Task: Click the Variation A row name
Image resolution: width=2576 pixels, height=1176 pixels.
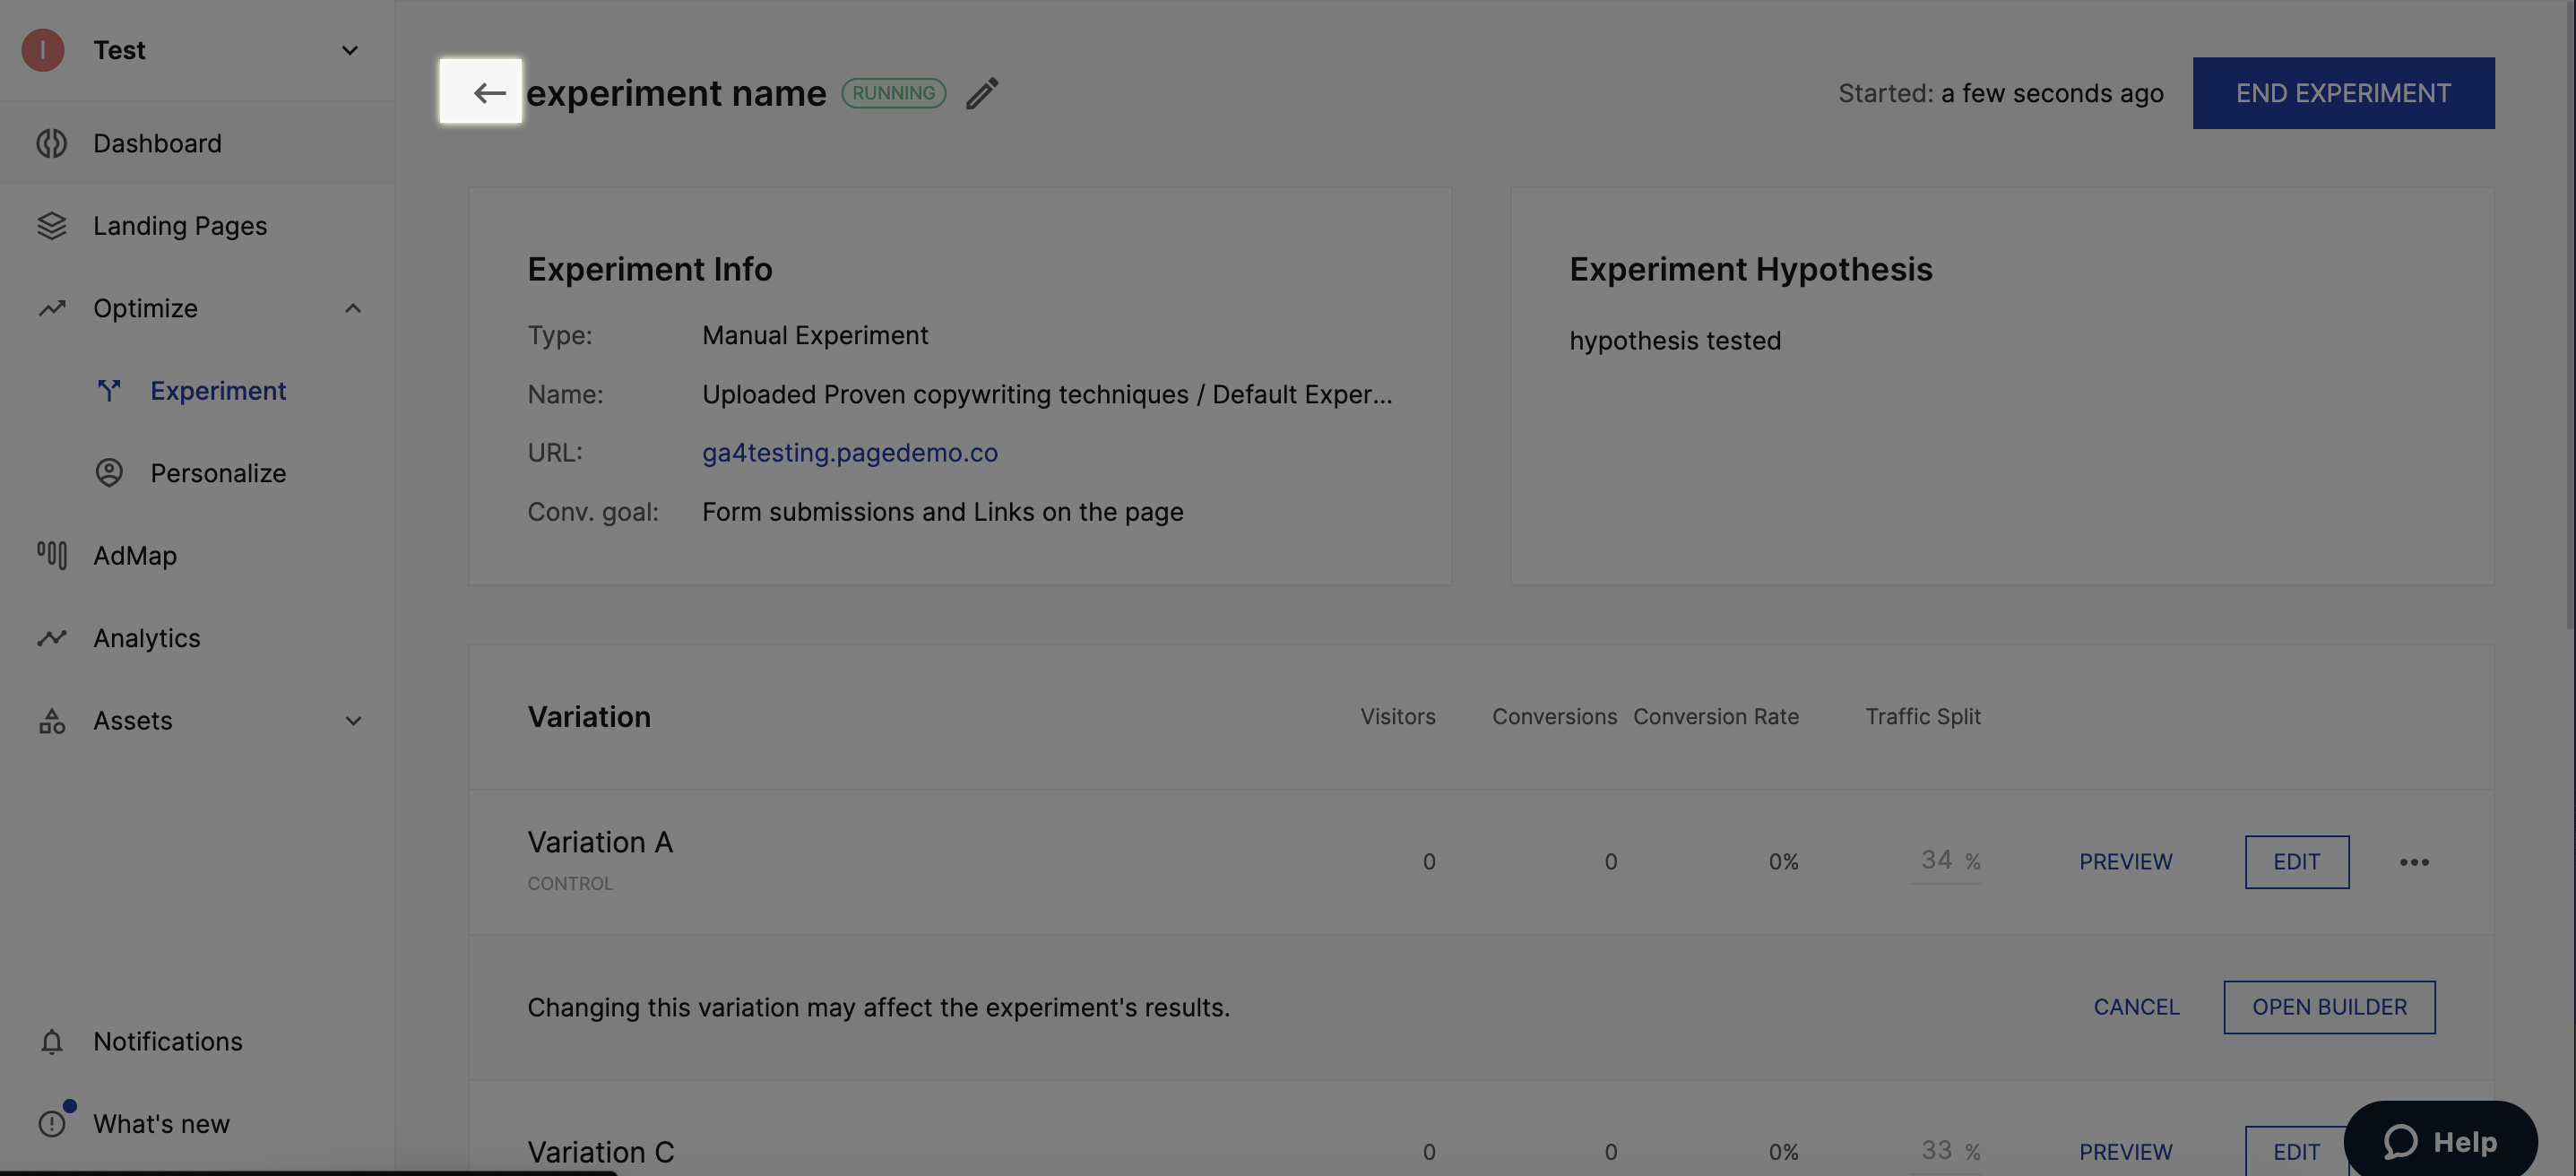Action: 600,842
